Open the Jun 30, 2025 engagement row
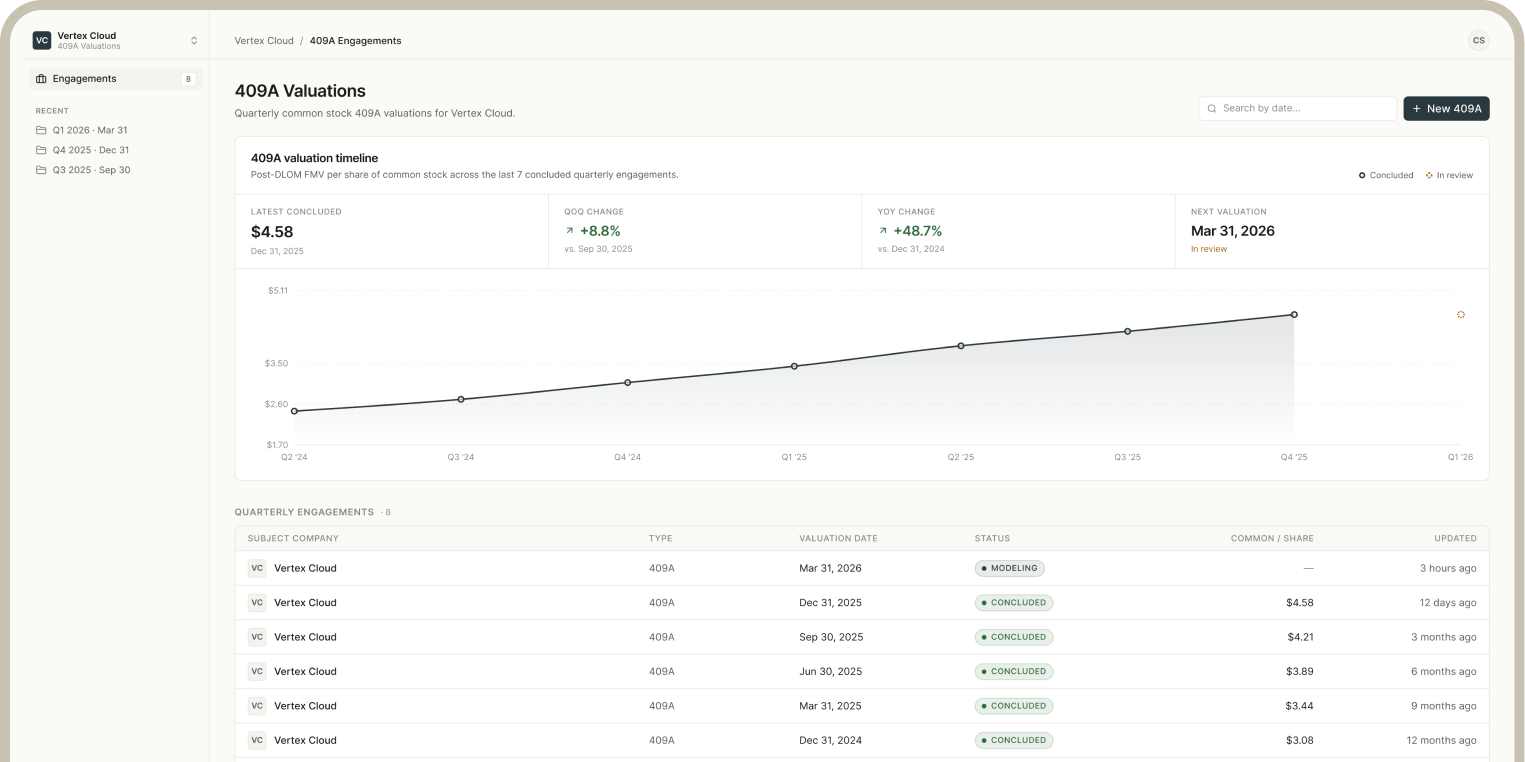 tap(862, 672)
